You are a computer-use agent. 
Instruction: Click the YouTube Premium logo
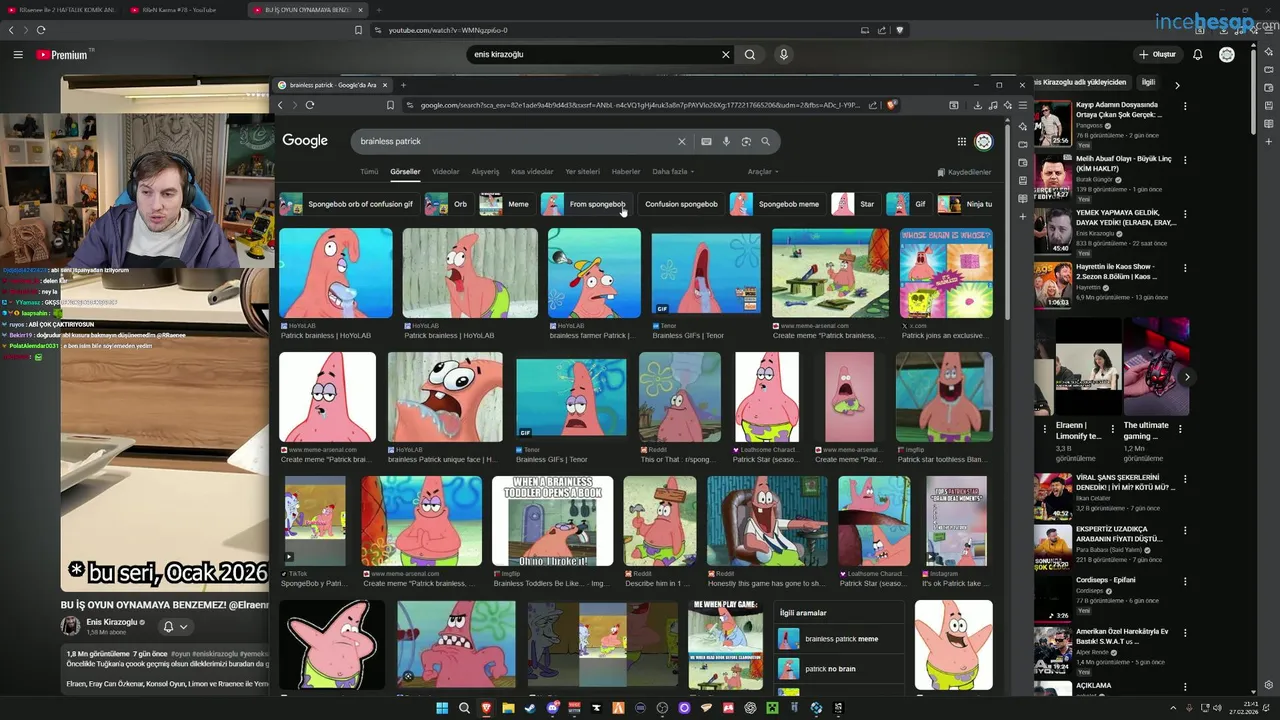(x=62, y=55)
